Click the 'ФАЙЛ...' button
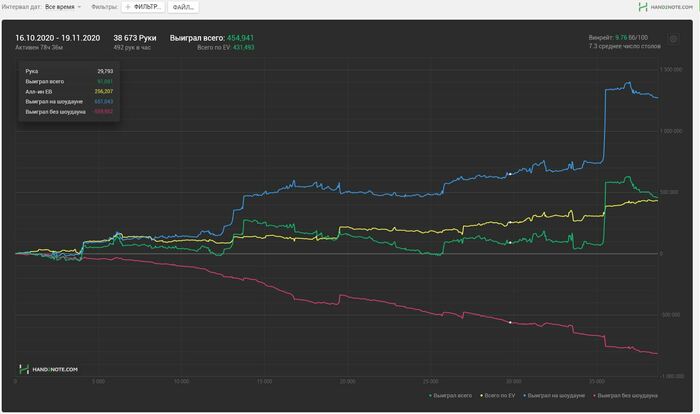Viewport: 700px width, 414px height. [183, 7]
